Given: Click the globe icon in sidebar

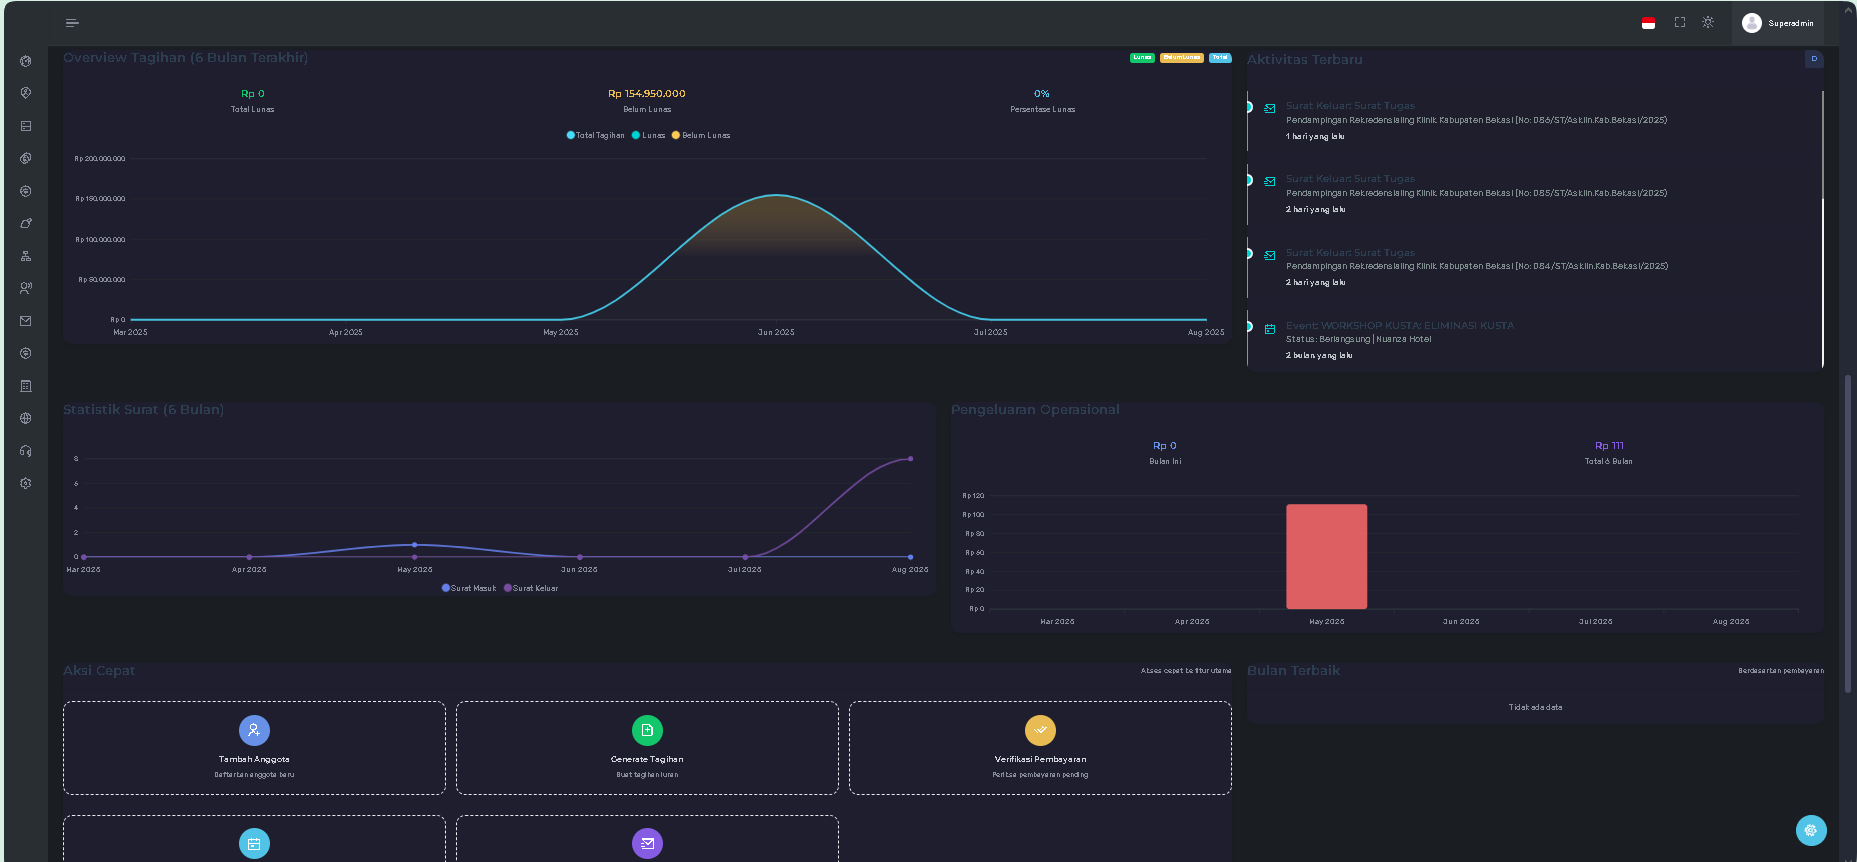Looking at the screenshot, I should point(26,418).
